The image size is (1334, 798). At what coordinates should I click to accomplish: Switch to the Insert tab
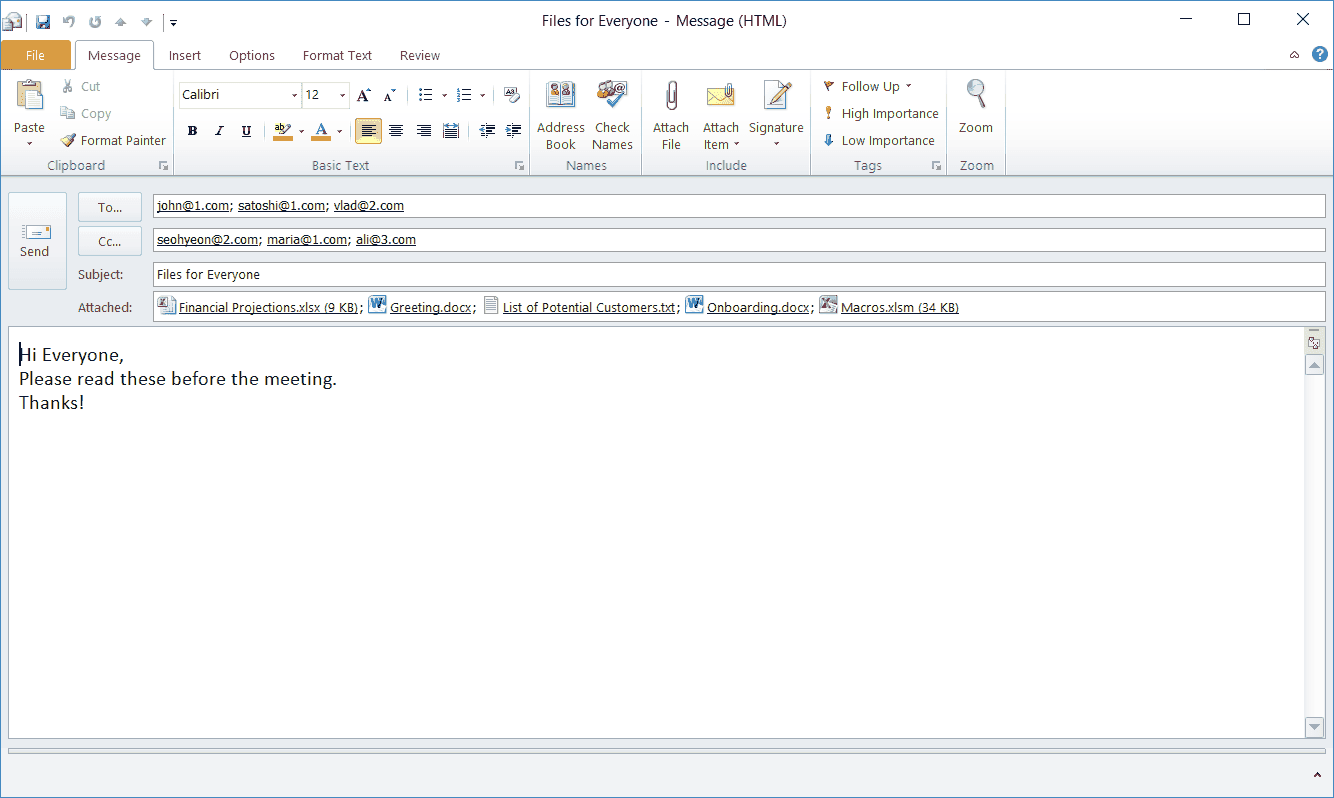pyautogui.click(x=184, y=55)
